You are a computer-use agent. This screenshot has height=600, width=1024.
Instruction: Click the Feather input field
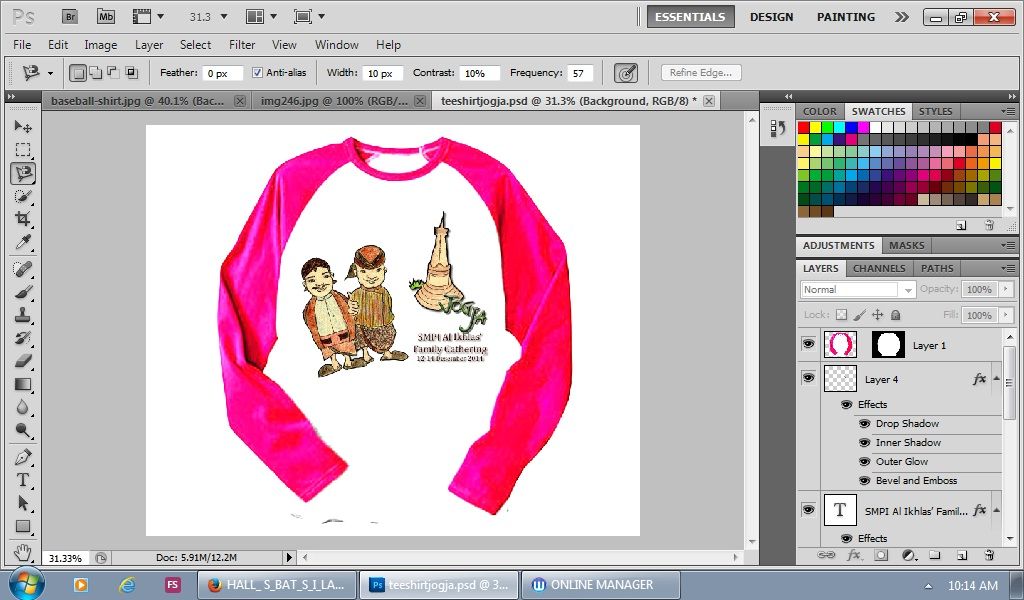click(x=223, y=73)
